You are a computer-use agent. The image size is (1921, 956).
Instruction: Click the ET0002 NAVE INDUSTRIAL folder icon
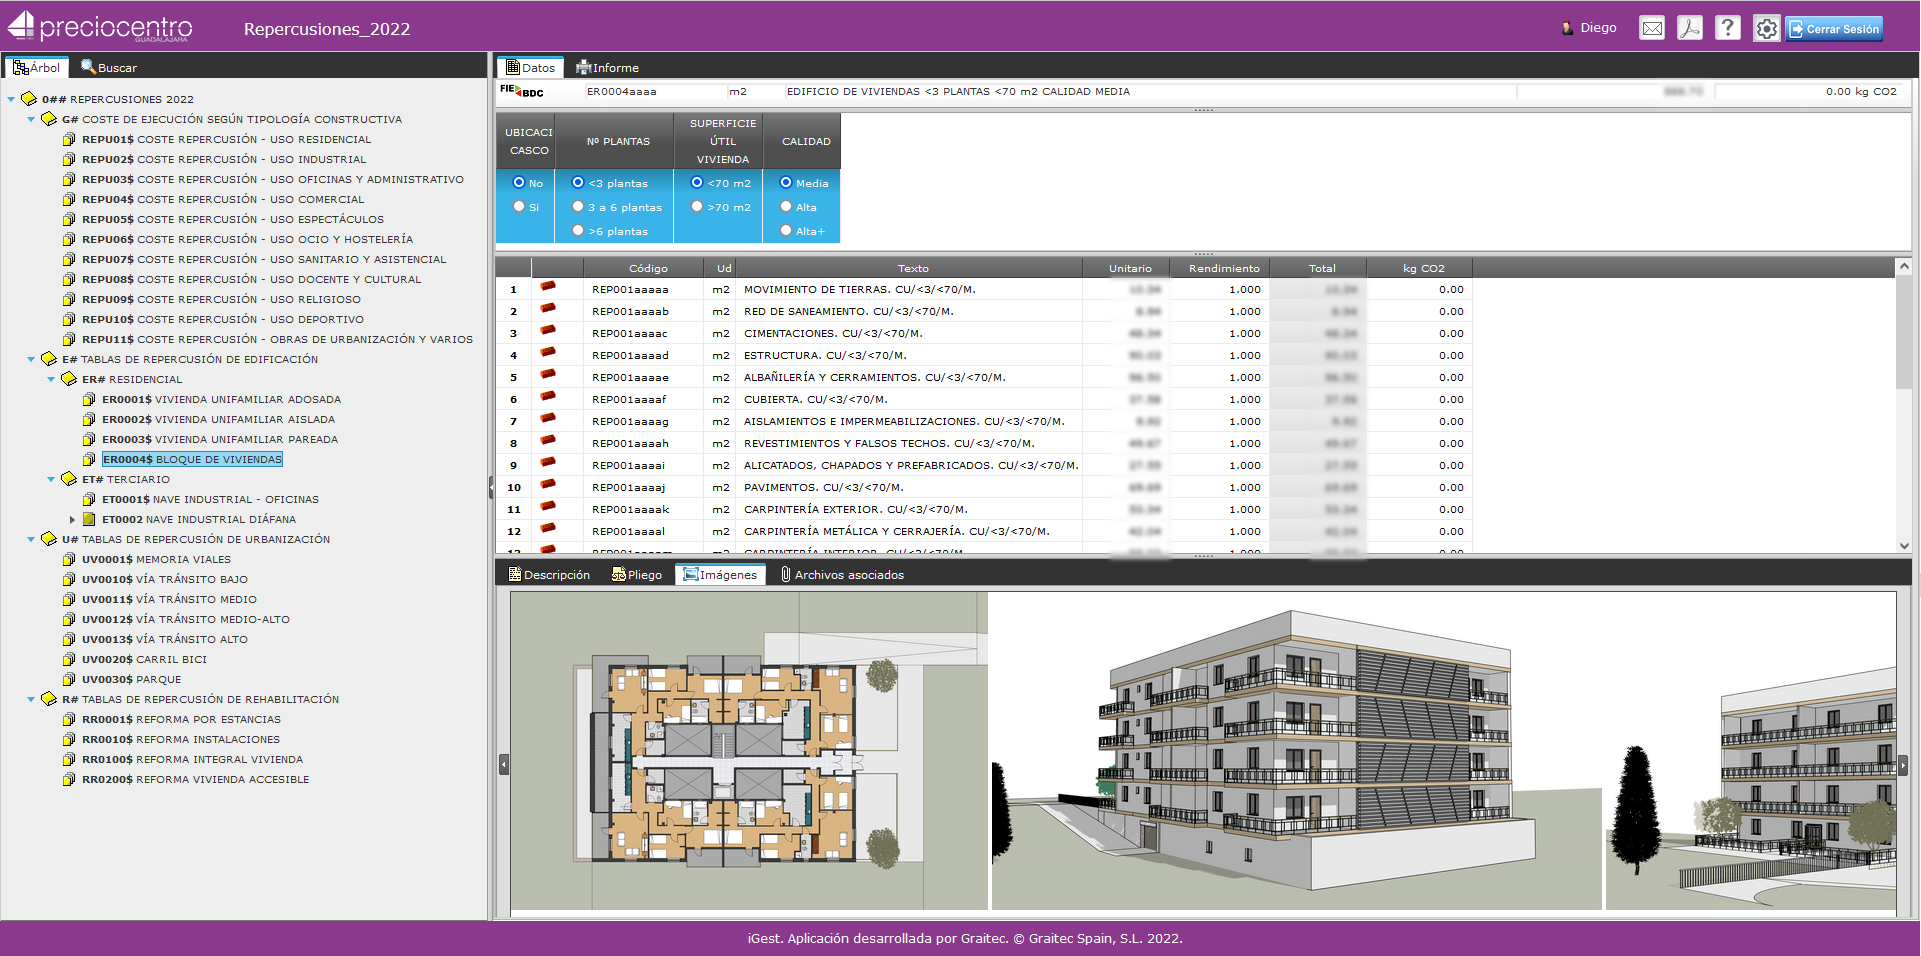89,519
